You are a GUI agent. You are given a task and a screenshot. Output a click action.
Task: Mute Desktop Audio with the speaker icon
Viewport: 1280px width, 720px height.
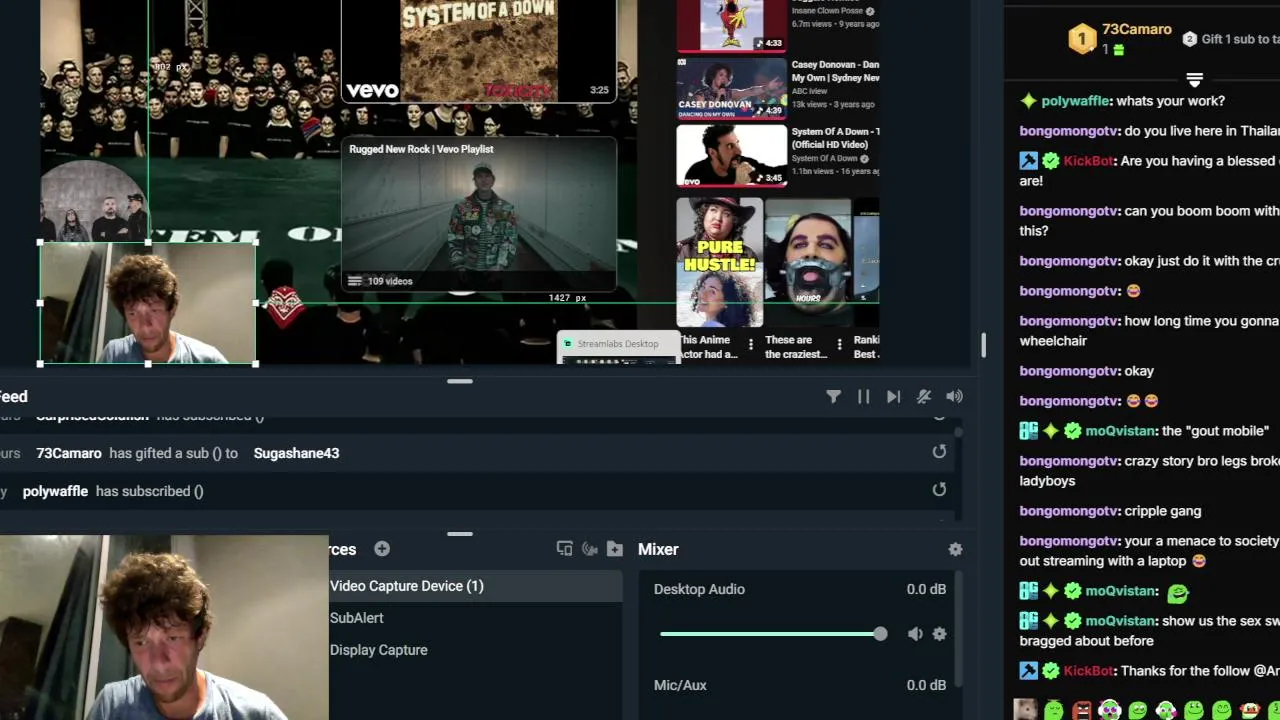(915, 634)
